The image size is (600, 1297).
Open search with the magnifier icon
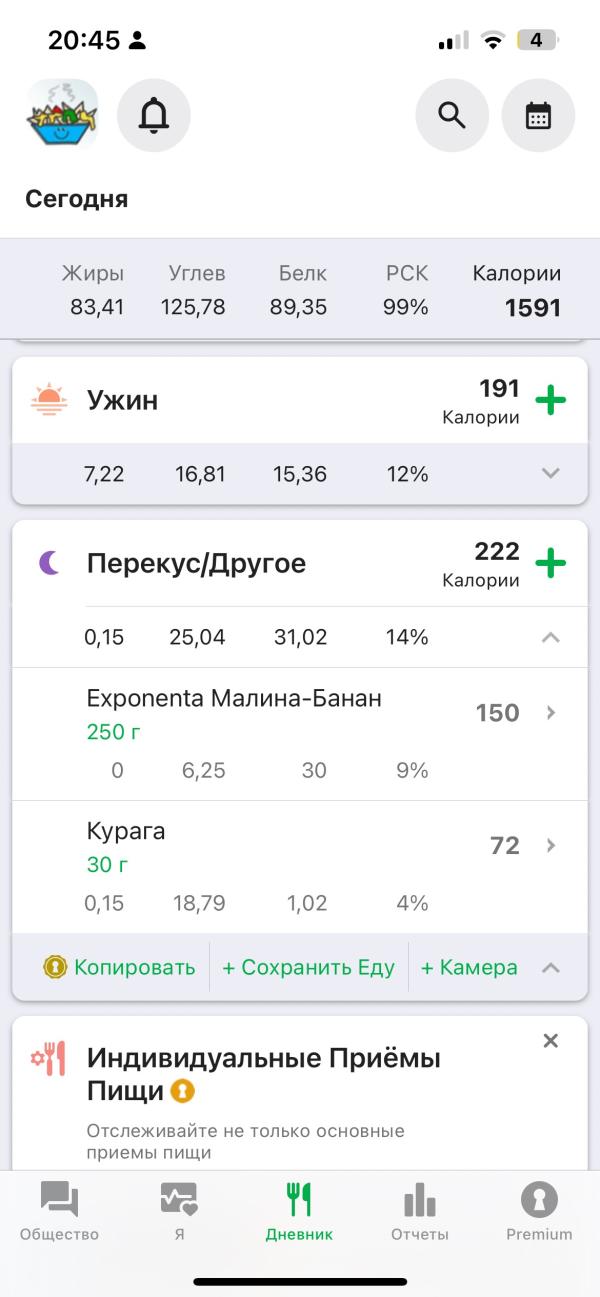452,116
